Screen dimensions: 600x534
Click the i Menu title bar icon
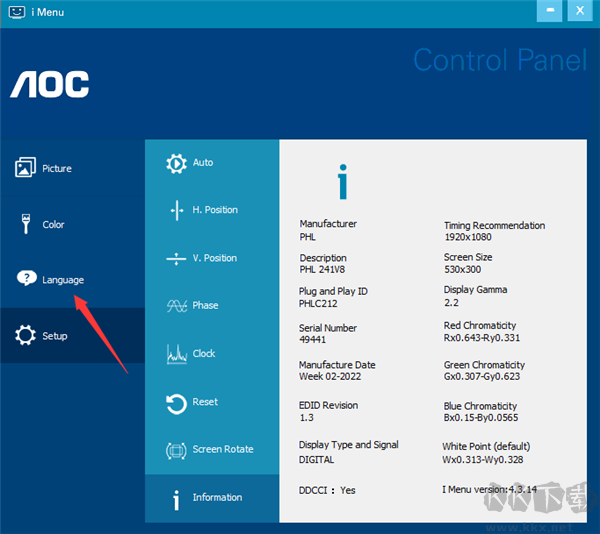pyautogui.click(x=15, y=11)
